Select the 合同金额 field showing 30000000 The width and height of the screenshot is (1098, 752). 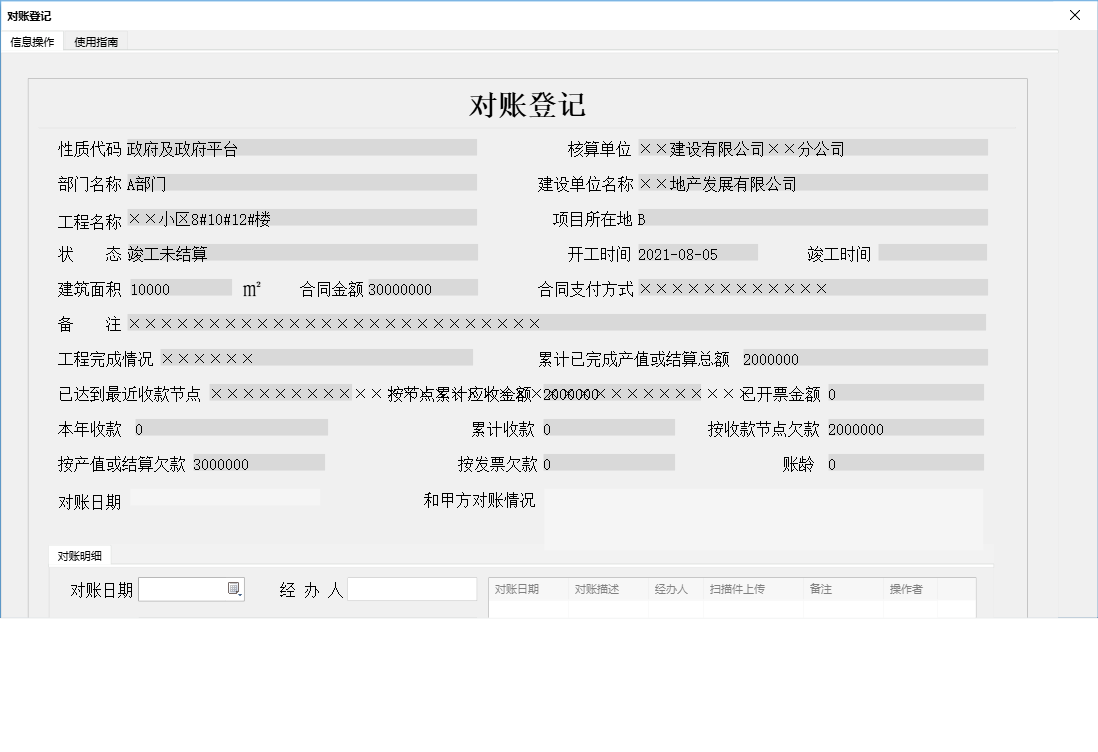tap(420, 288)
